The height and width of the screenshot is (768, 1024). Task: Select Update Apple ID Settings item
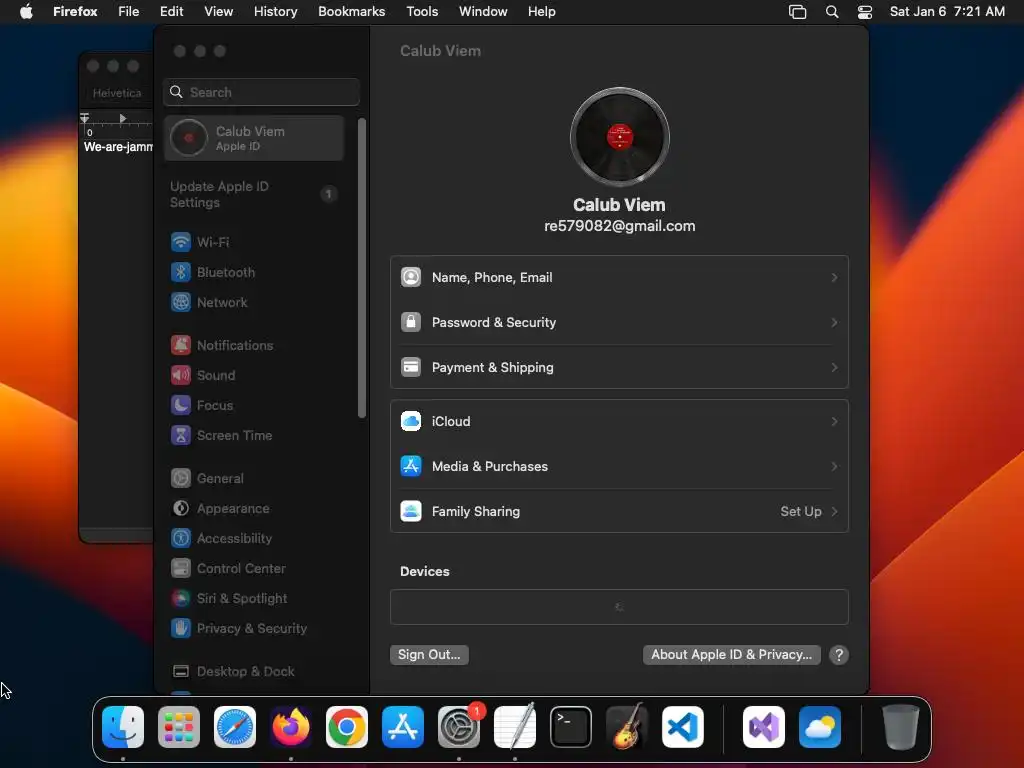[x=254, y=195]
